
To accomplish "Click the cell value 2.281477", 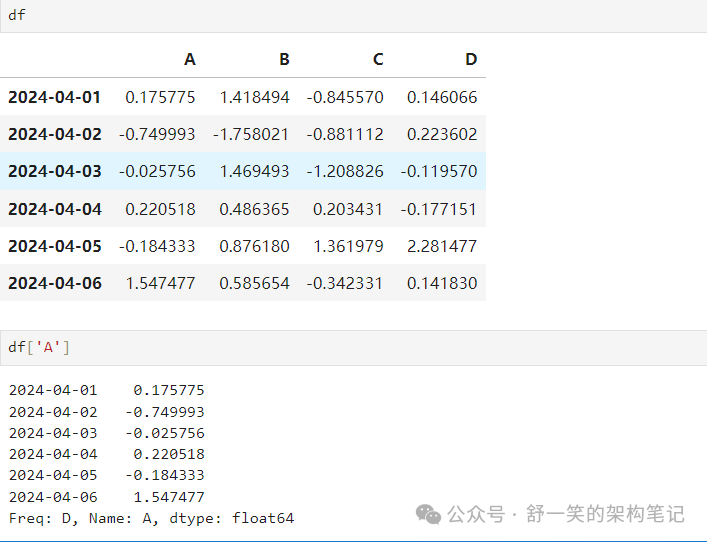I will (442, 246).
